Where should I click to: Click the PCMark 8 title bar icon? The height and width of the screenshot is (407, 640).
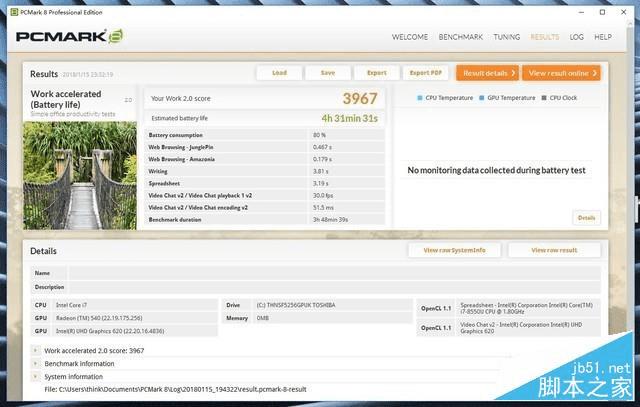14,12
